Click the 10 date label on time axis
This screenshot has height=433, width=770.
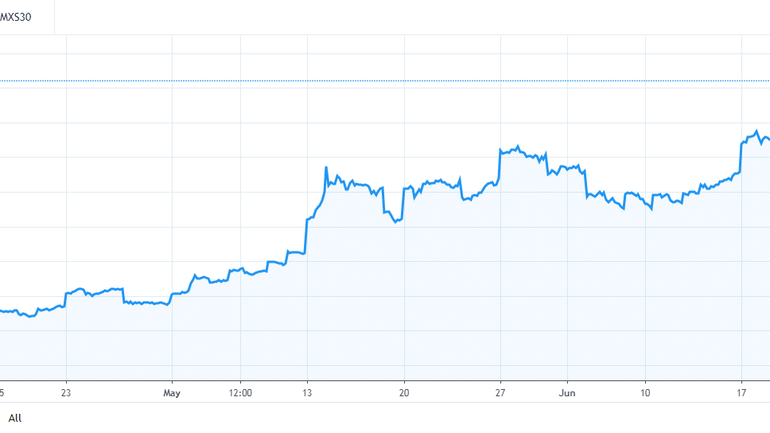pos(646,394)
